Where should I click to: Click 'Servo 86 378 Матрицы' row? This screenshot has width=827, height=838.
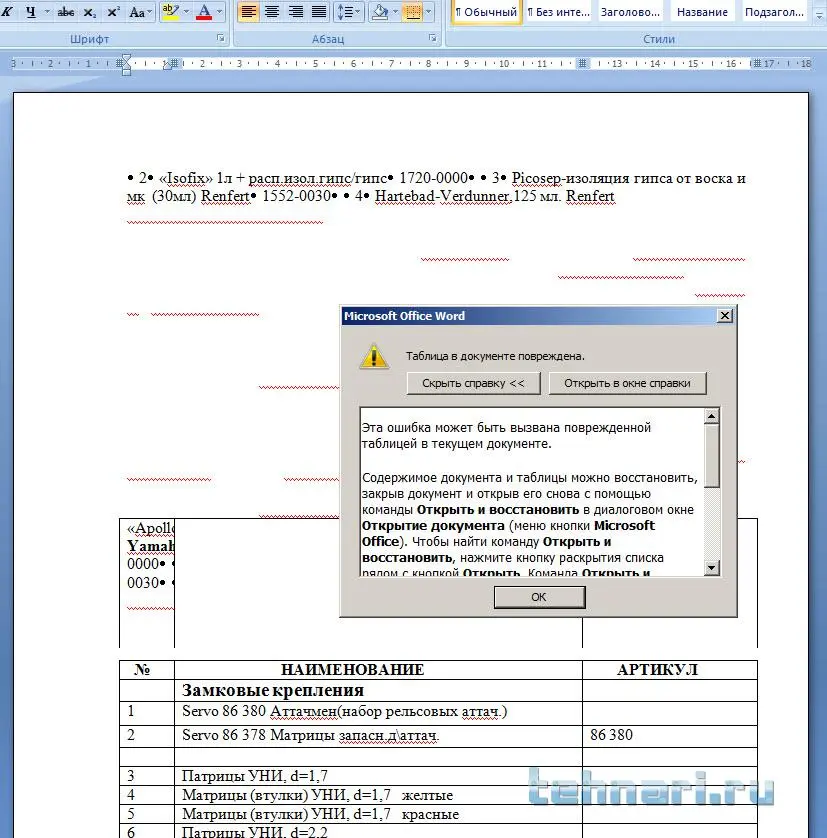[438, 736]
